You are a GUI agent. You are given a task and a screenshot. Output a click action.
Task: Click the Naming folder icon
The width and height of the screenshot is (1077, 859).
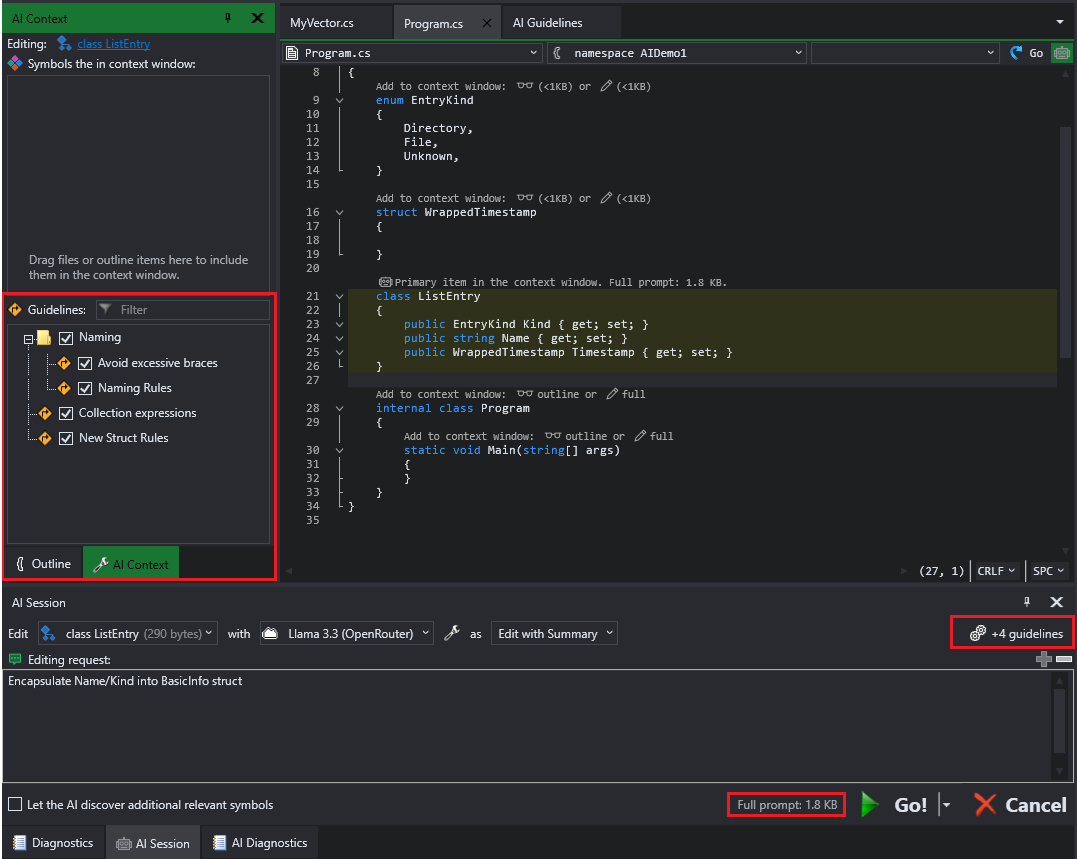click(x=44, y=337)
